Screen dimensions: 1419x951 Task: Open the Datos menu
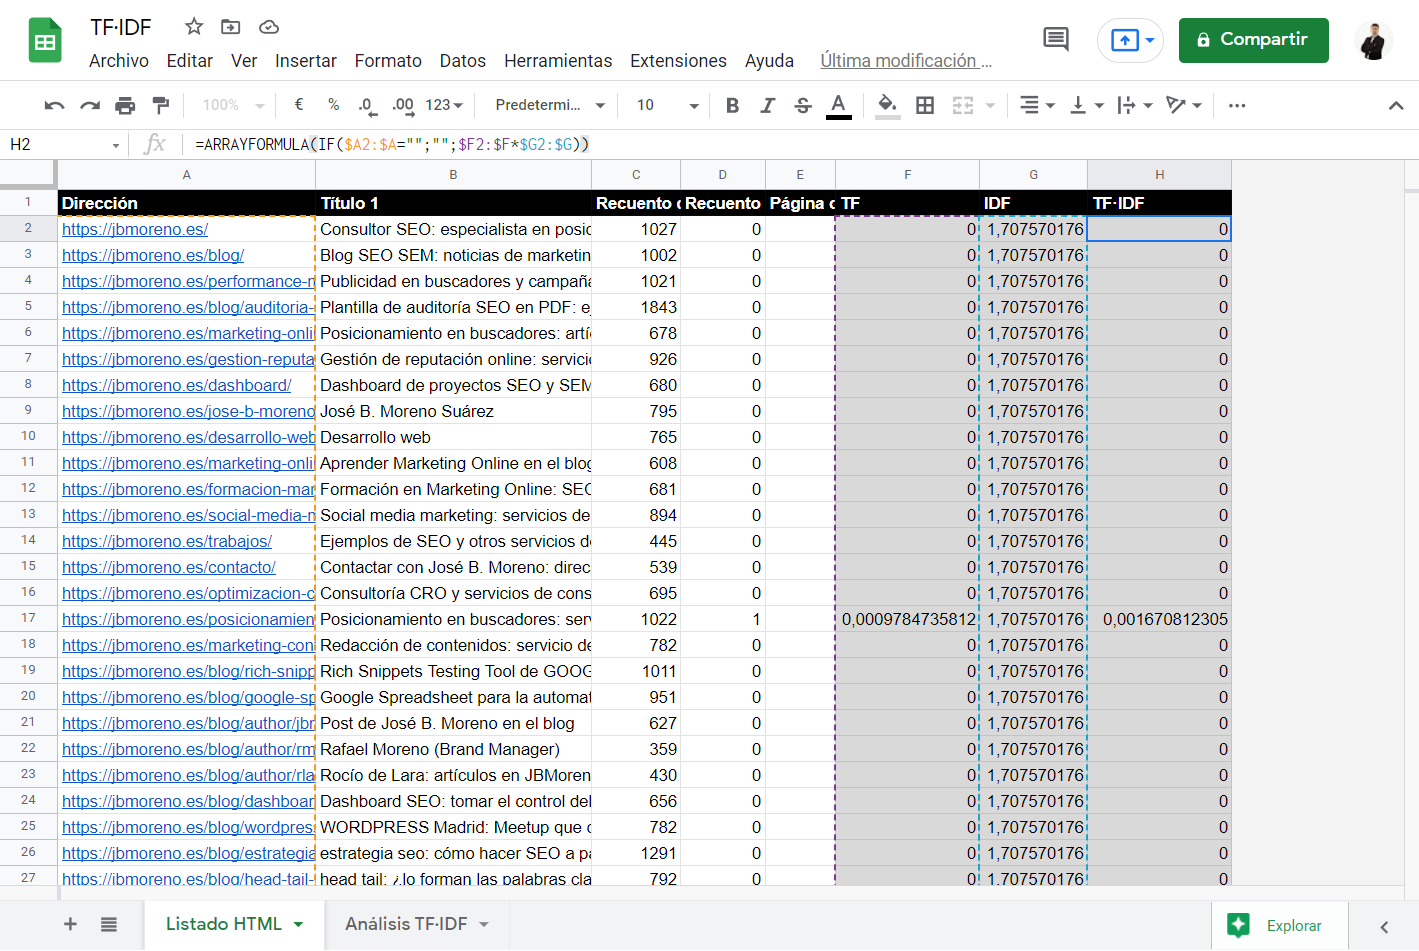pos(462,61)
